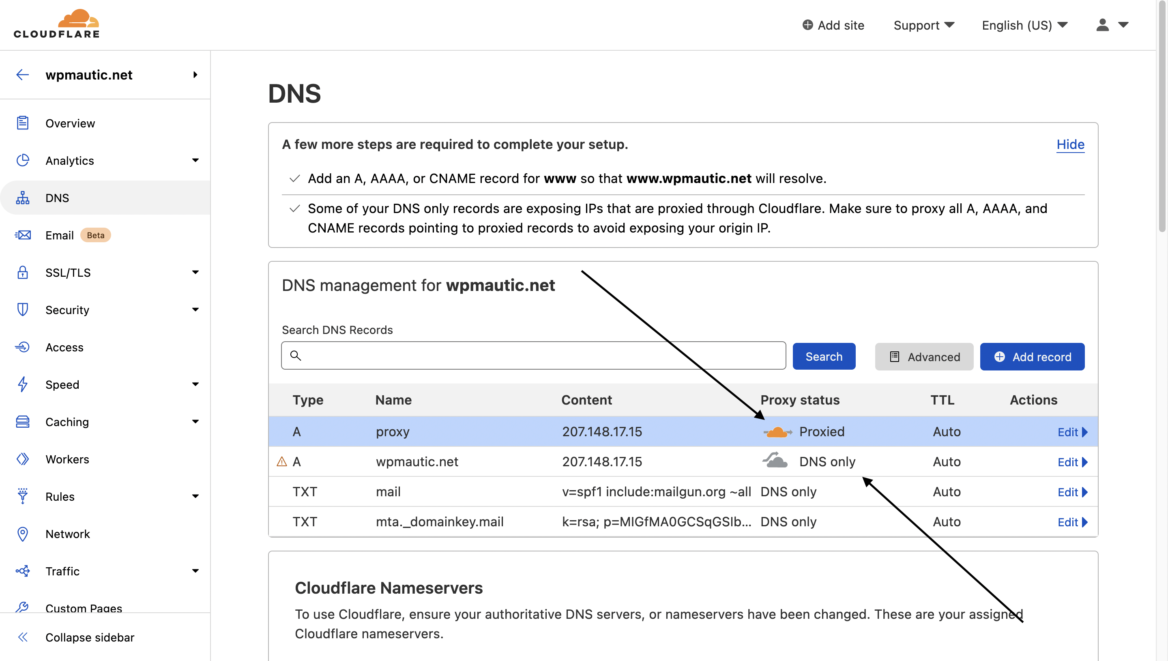The image size is (1168, 661).
Task: Select the Access icon in sidebar
Action: click(x=20, y=347)
